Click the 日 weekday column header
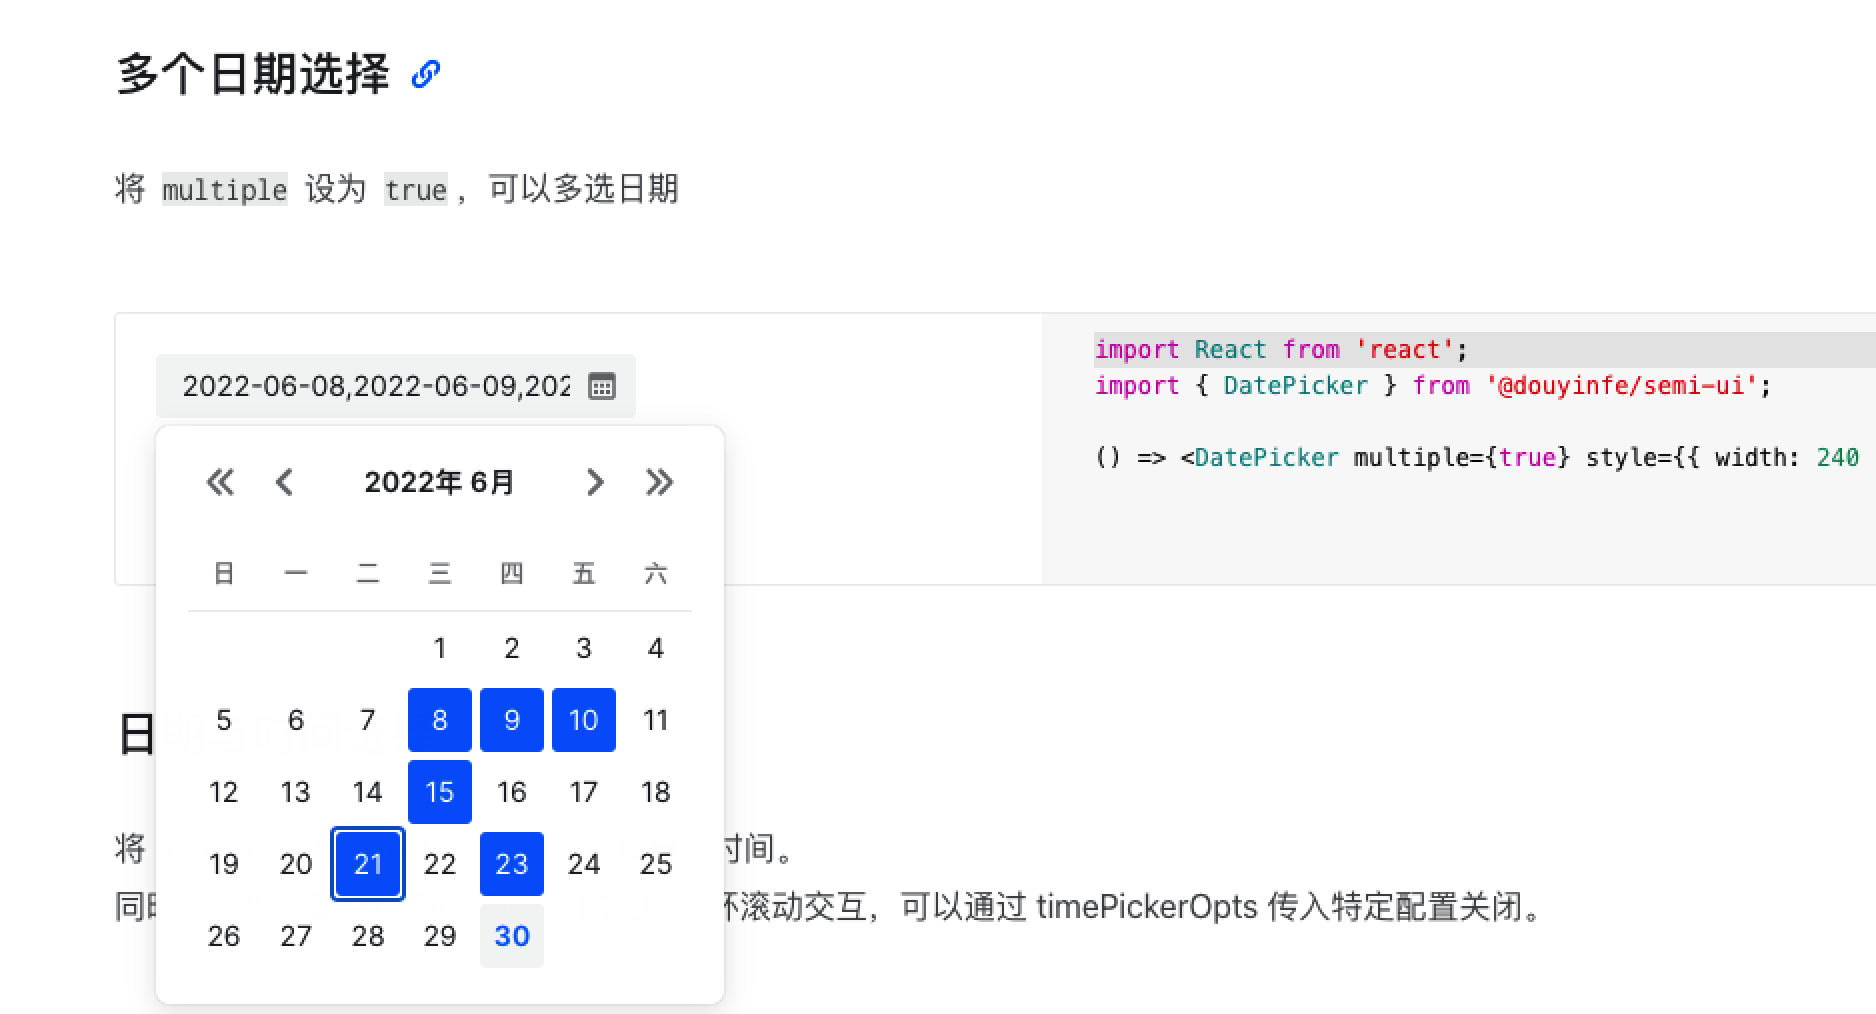The height and width of the screenshot is (1014, 1876). tap(223, 573)
